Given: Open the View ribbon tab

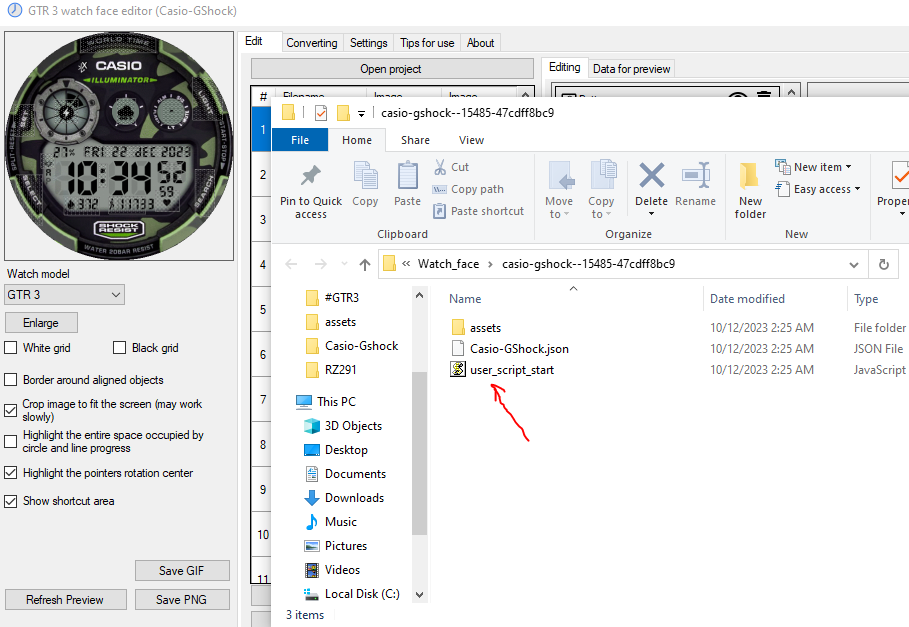Looking at the screenshot, I should coord(471,140).
